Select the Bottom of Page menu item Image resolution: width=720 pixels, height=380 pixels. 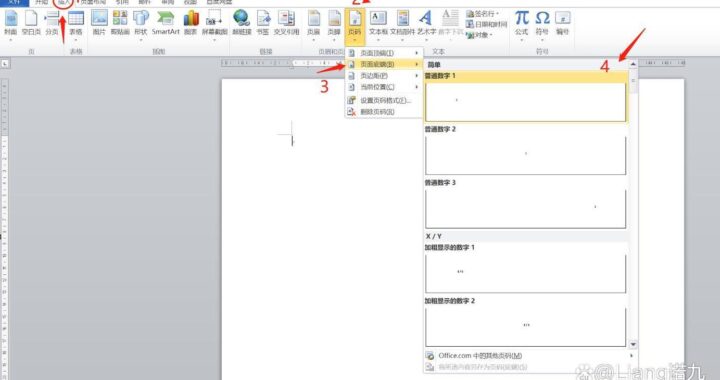pyautogui.click(x=384, y=64)
